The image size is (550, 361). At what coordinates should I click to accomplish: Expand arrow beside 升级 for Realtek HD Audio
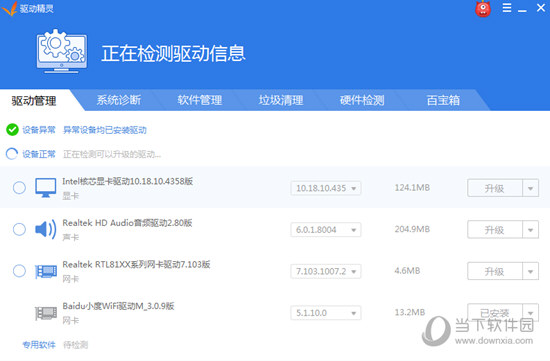[530, 230]
